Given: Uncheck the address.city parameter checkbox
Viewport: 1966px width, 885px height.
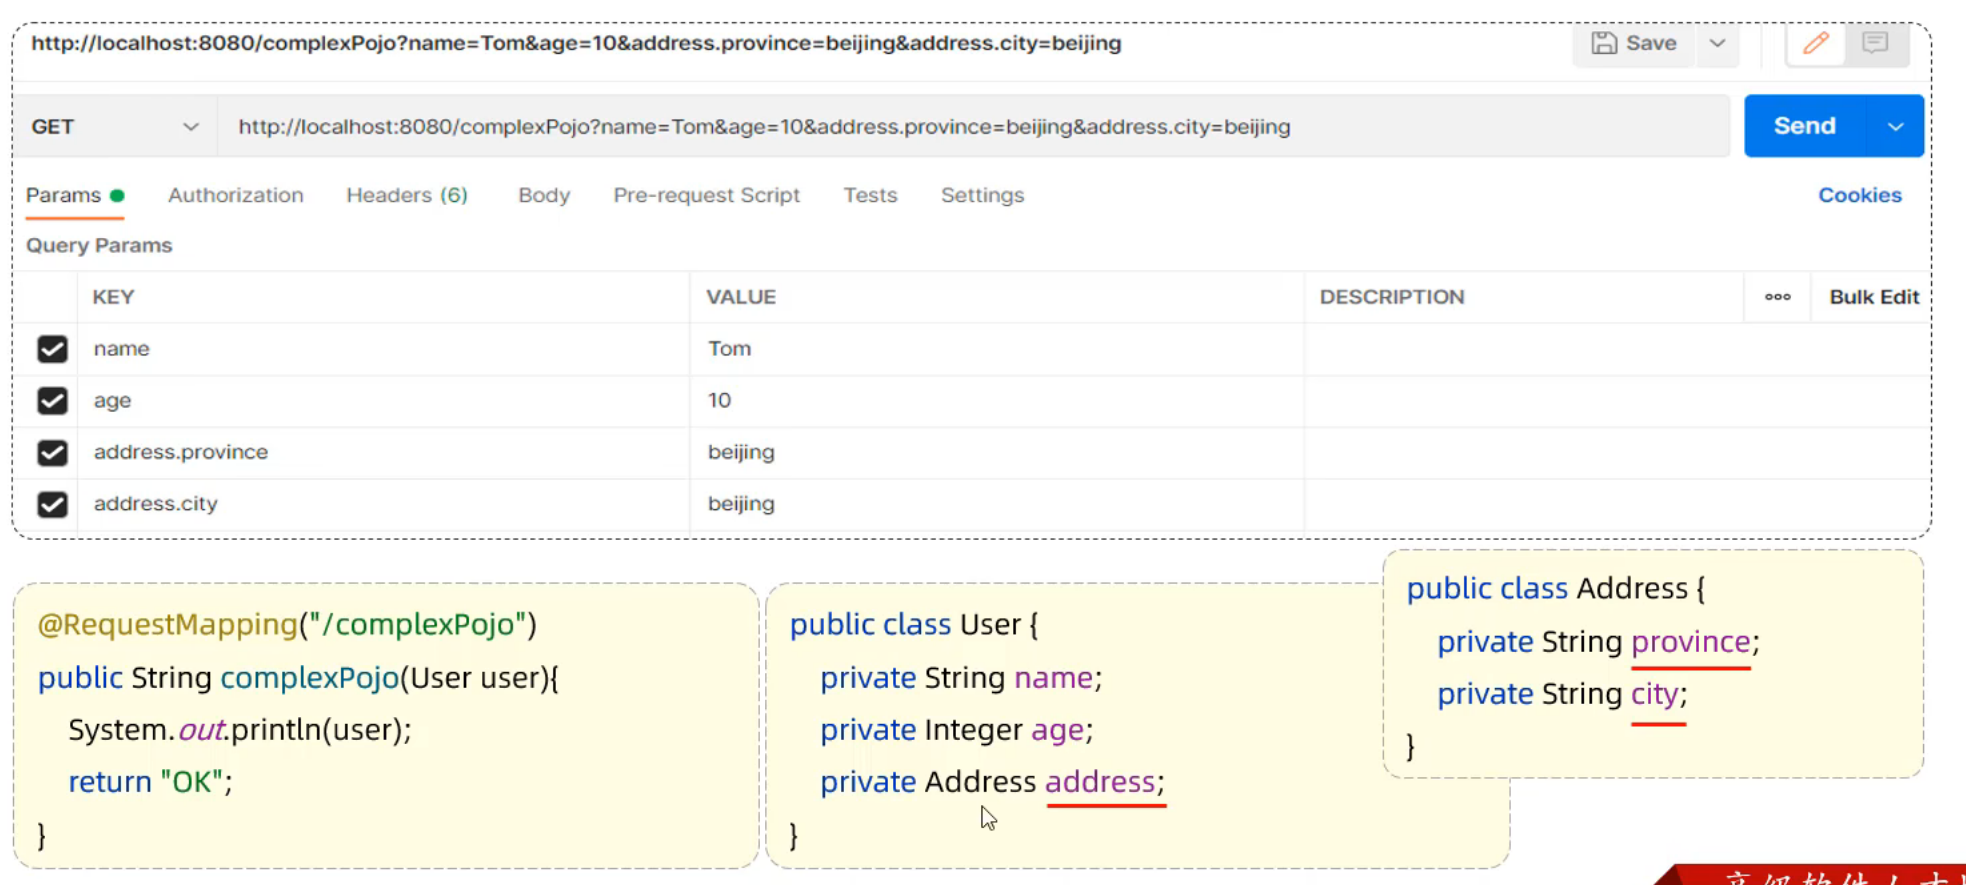Looking at the screenshot, I should tap(52, 504).
